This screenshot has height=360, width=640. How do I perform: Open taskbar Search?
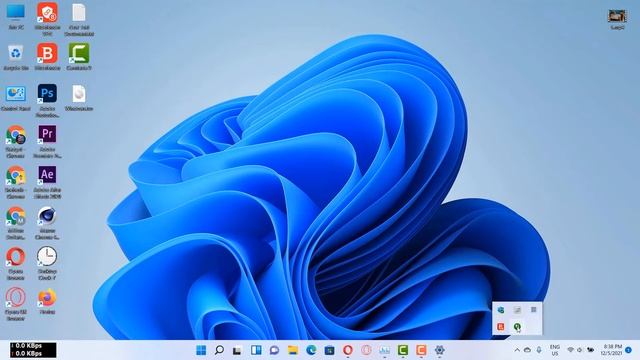coord(219,350)
